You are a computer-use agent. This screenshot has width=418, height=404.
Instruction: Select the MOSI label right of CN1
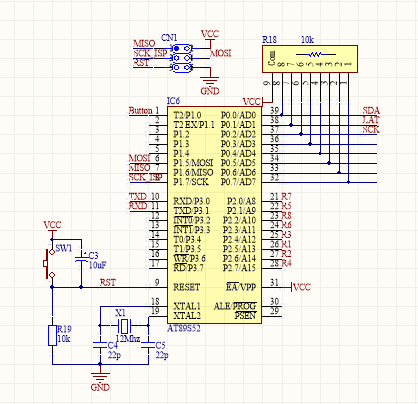[x=221, y=53]
